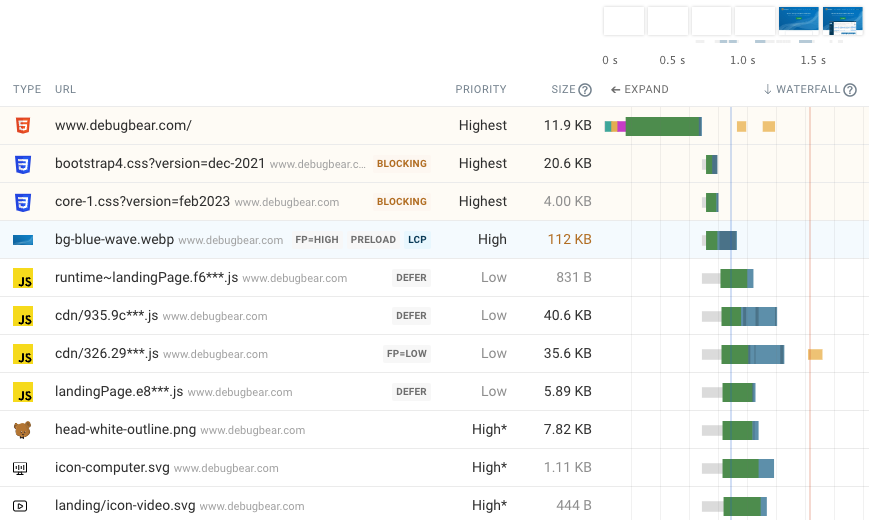
Task: Open the www.debugbear.com/ request row
Action: click(434, 126)
